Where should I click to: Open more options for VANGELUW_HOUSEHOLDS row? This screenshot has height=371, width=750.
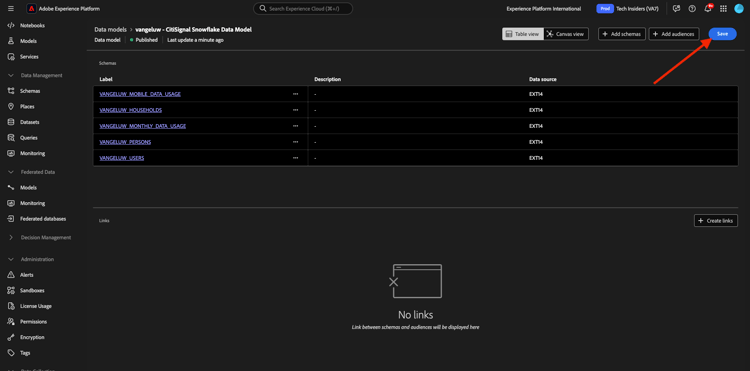pos(295,110)
